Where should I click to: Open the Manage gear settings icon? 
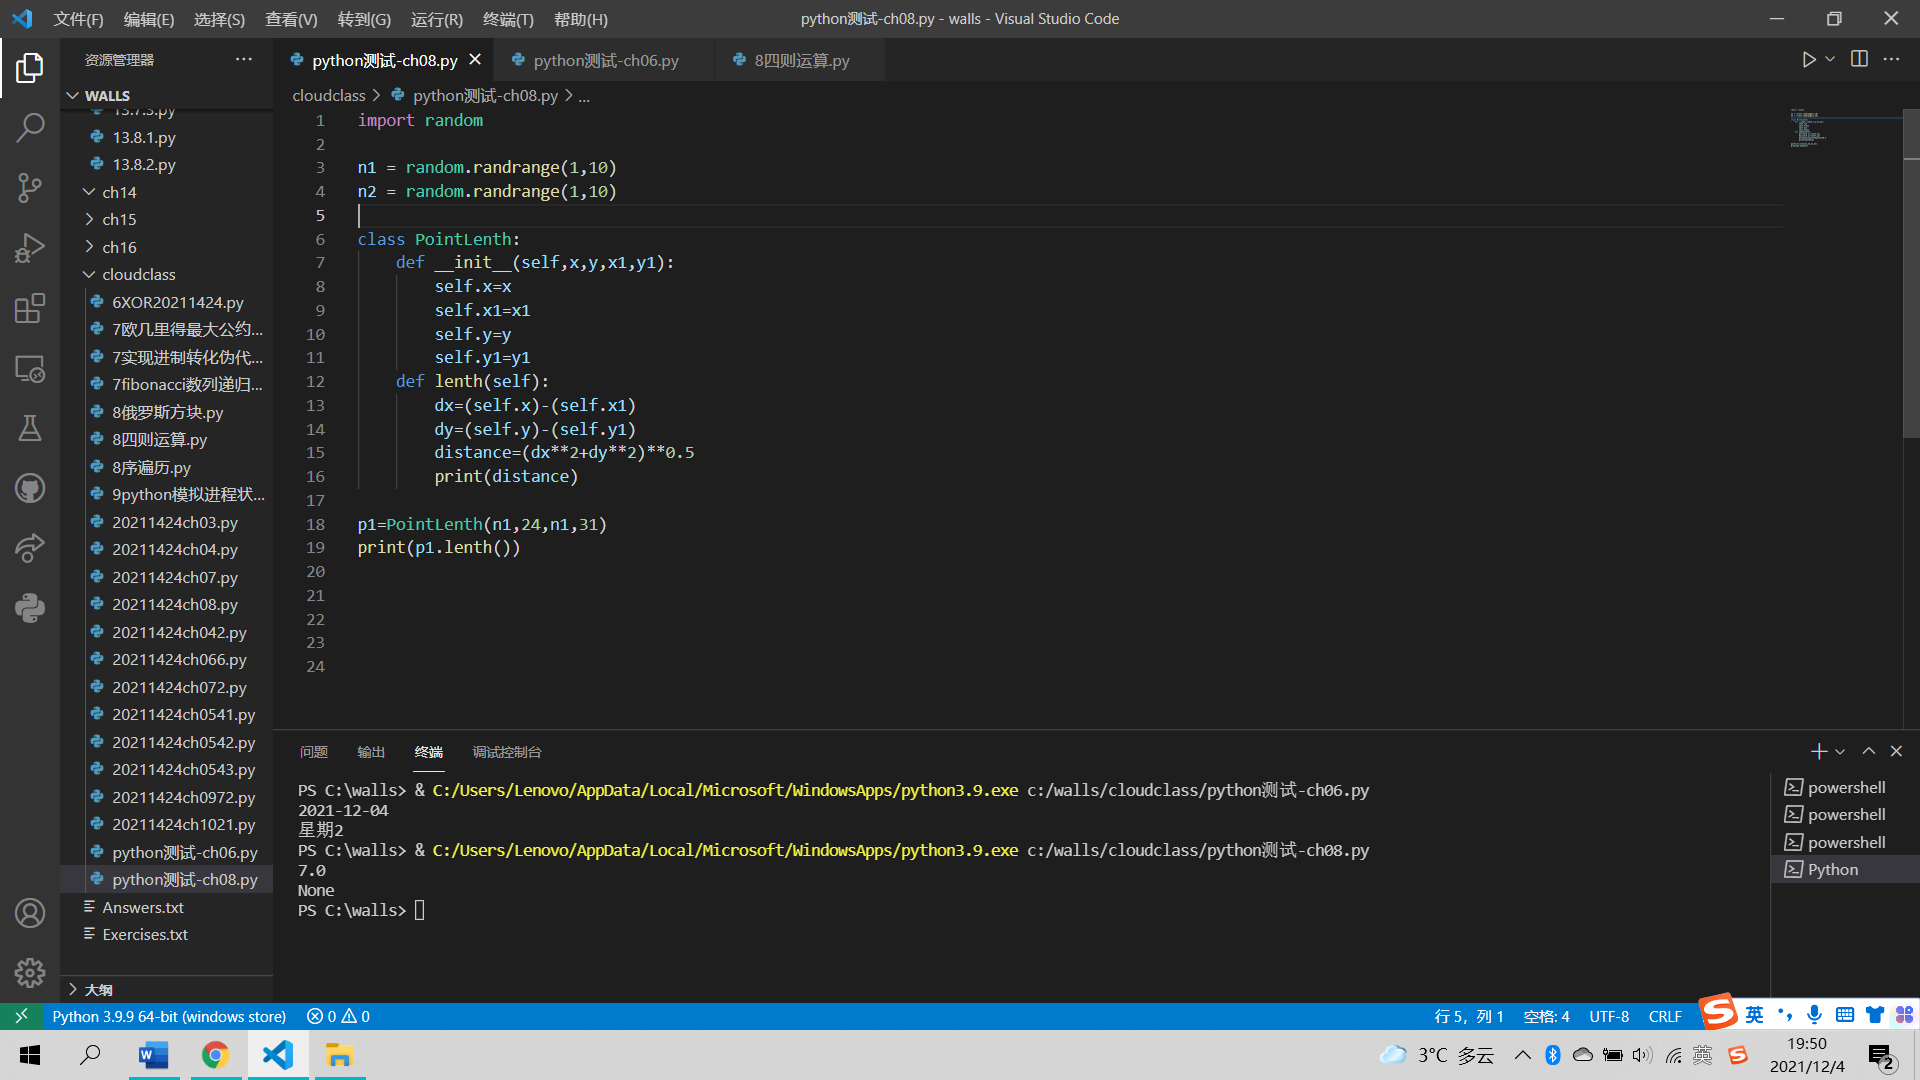(x=30, y=972)
